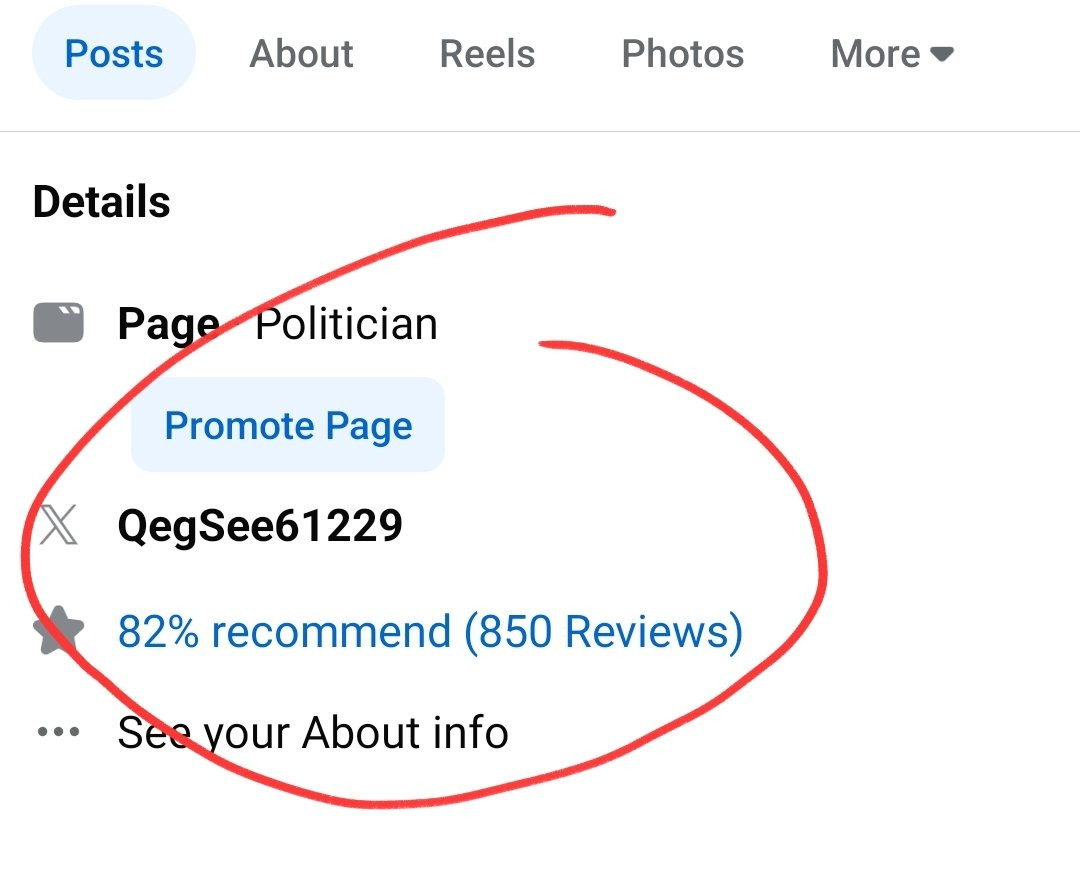1080x886 pixels.
Task: Click the Politician category text
Action: pyautogui.click(x=346, y=323)
